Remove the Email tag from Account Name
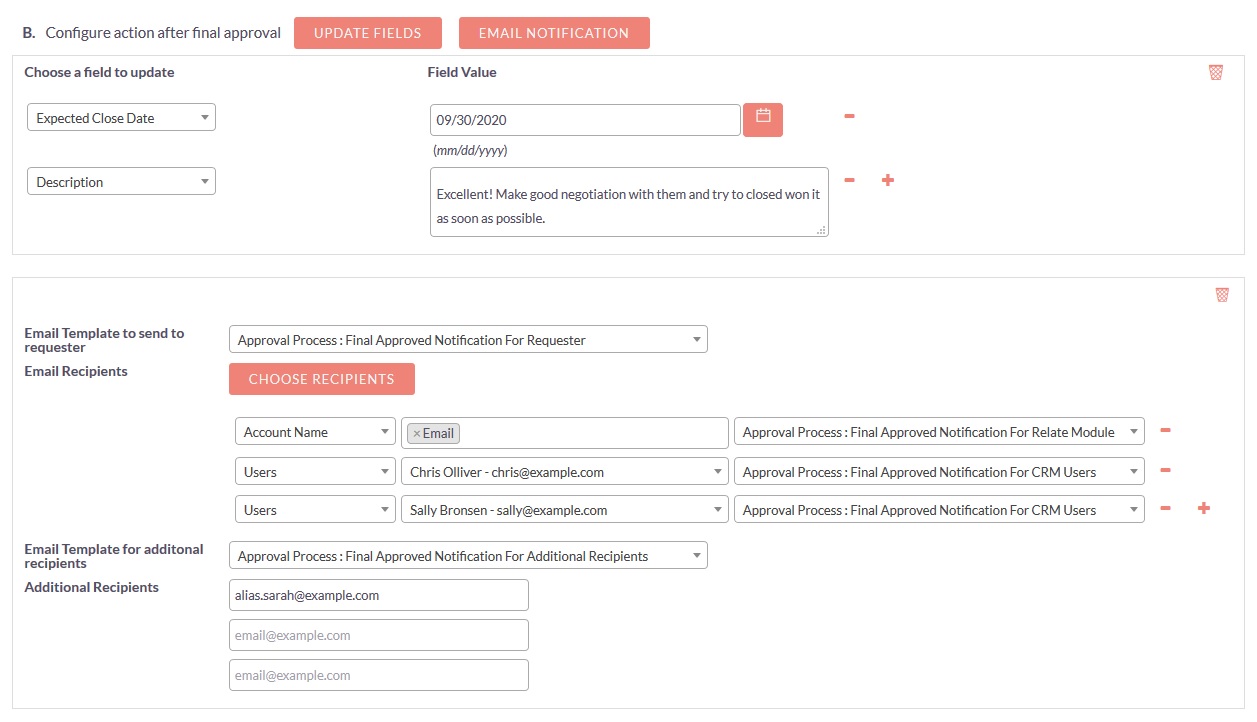The width and height of the screenshot is (1257, 722). tap(417, 434)
